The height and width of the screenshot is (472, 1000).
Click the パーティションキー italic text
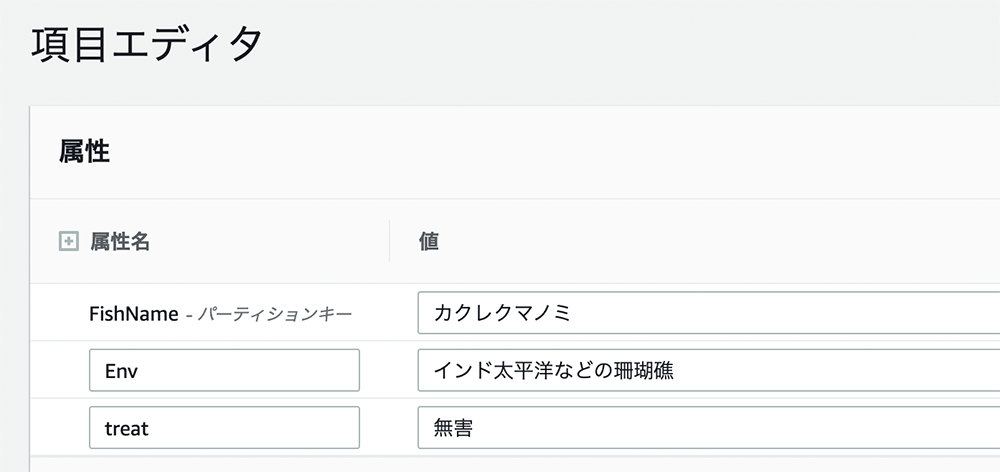(274, 314)
